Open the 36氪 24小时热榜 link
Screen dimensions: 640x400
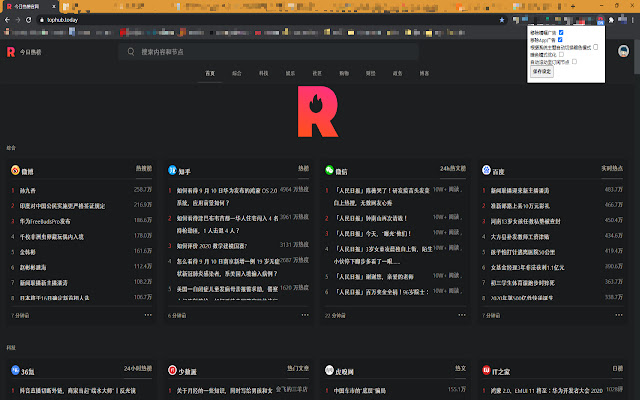click(x=138, y=368)
